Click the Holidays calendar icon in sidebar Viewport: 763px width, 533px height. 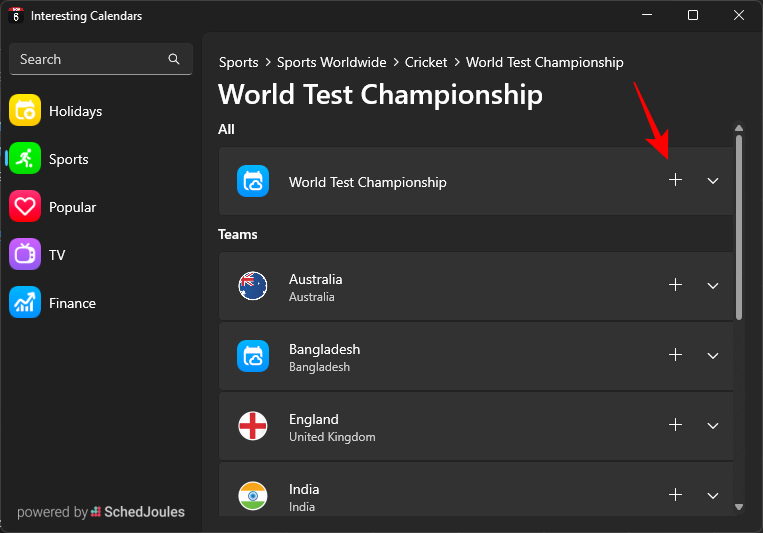click(25, 111)
